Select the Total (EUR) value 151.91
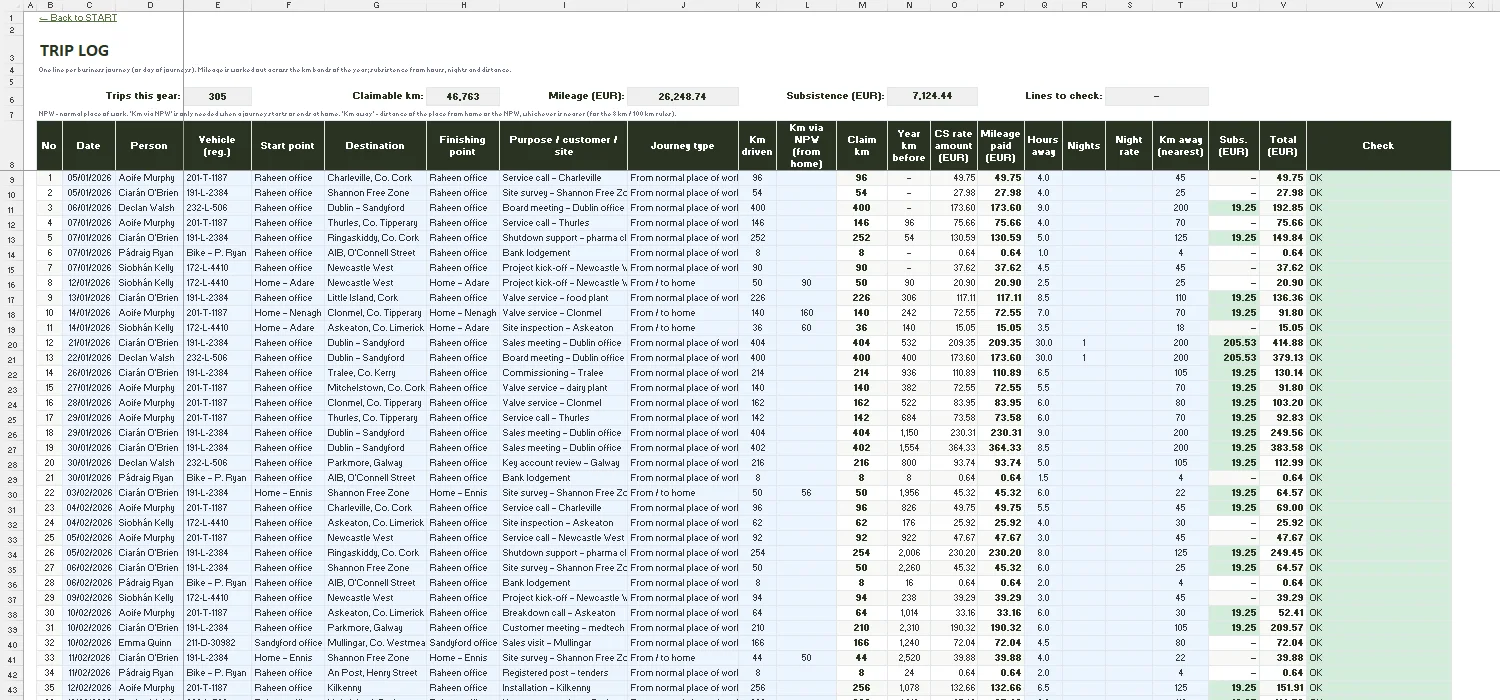This screenshot has width=1500, height=700. [x=1283, y=688]
